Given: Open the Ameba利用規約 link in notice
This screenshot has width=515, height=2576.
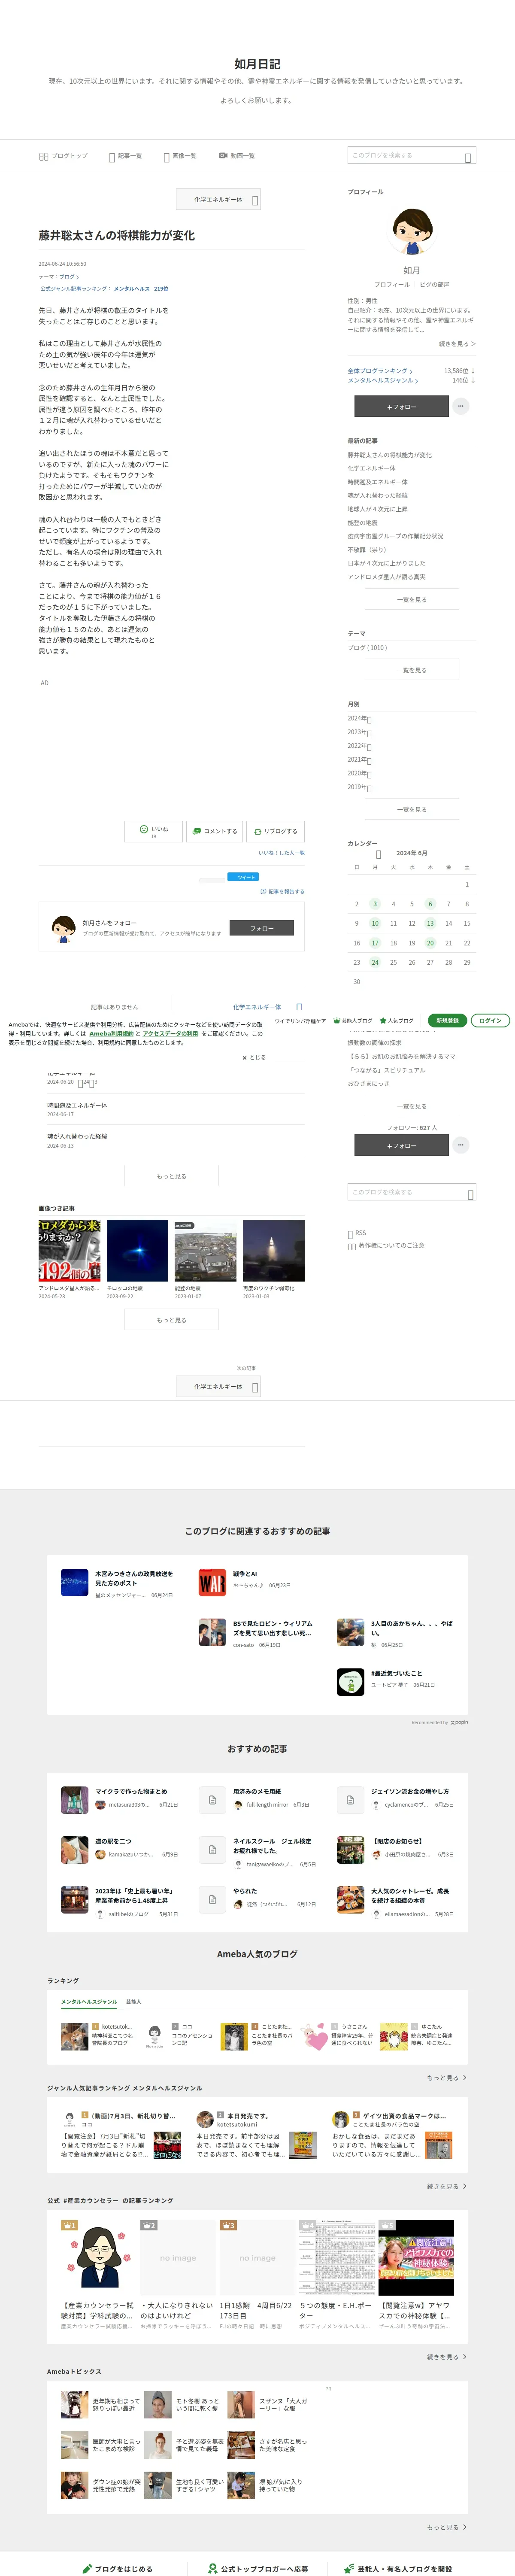Looking at the screenshot, I should click(111, 1034).
